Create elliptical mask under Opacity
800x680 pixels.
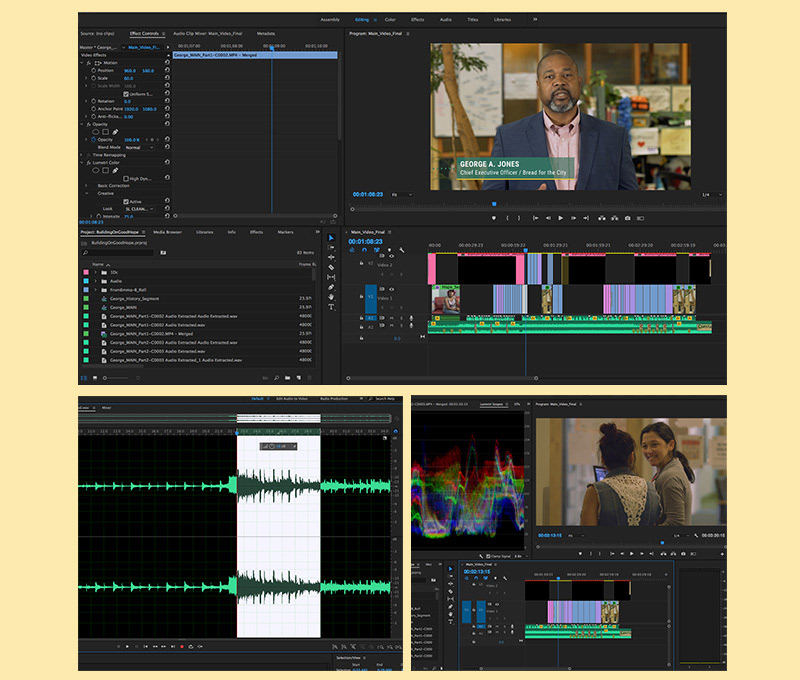95,132
